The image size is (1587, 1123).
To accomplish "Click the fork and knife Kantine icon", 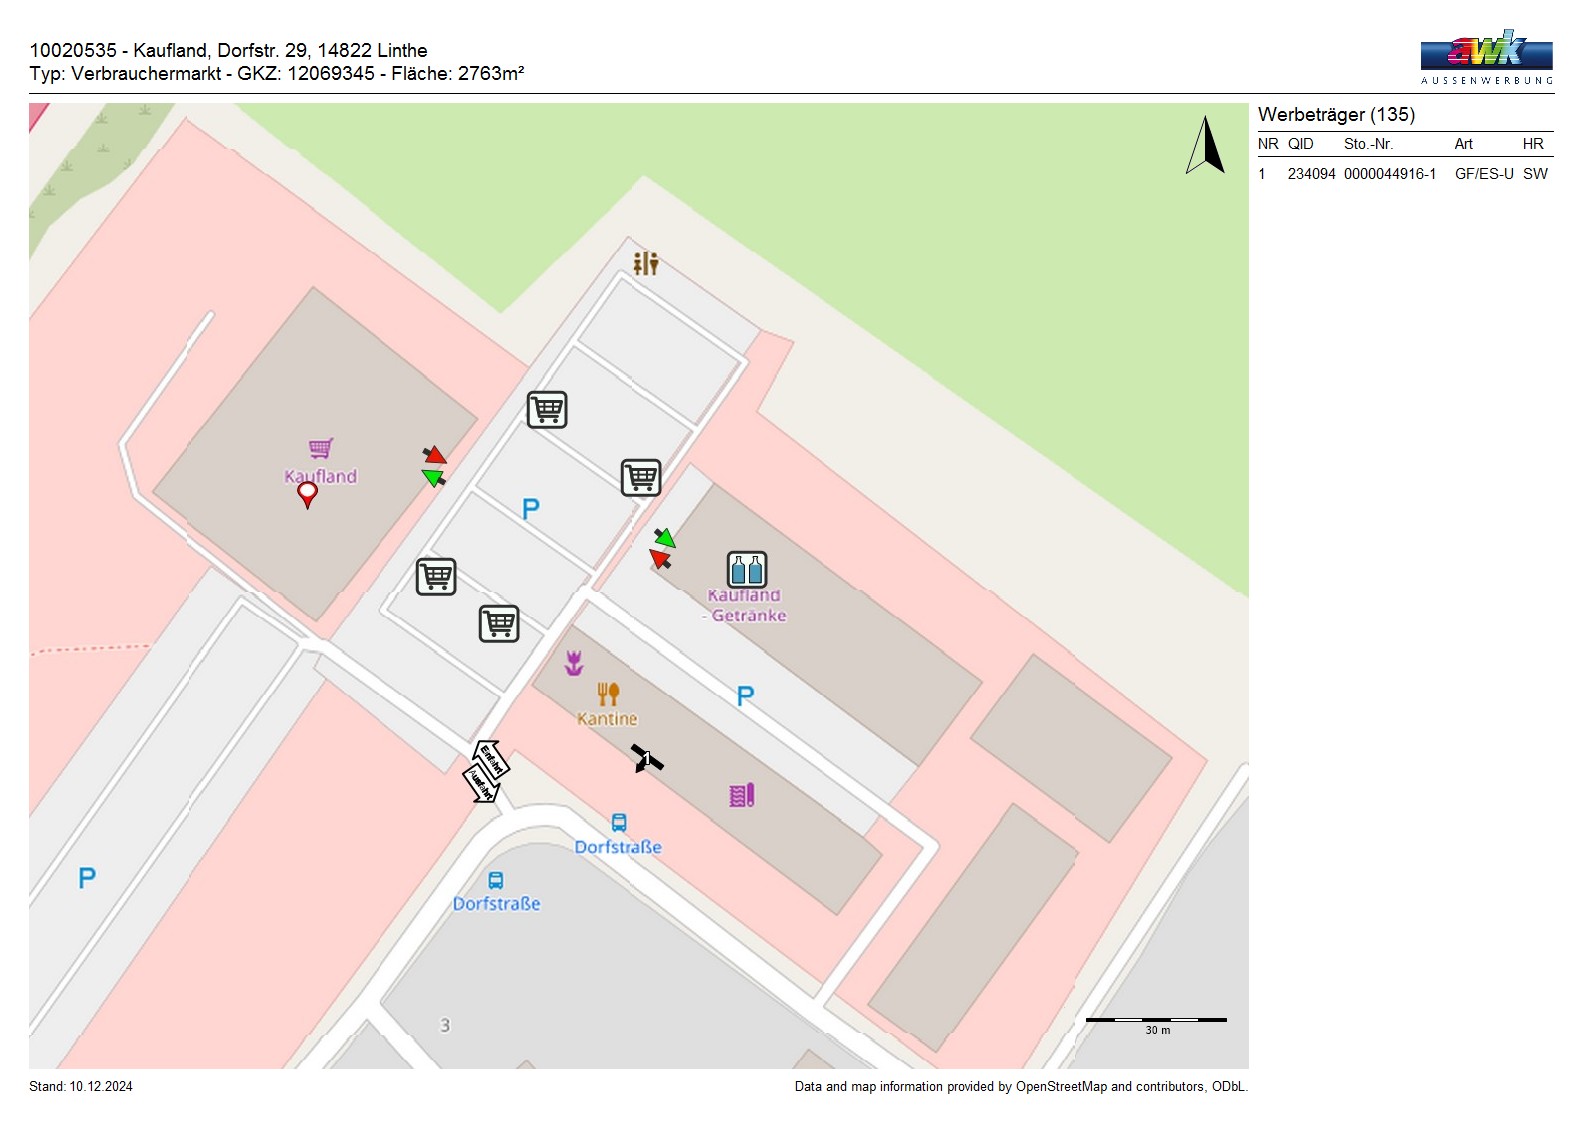I will pyautogui.click(x=608, y=694).
